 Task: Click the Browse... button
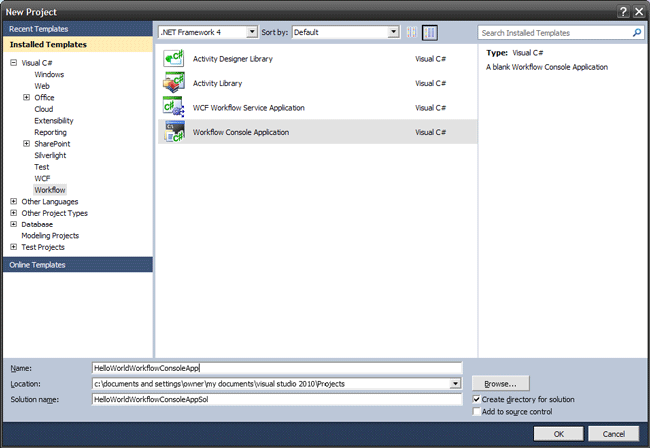pos(500,384)
